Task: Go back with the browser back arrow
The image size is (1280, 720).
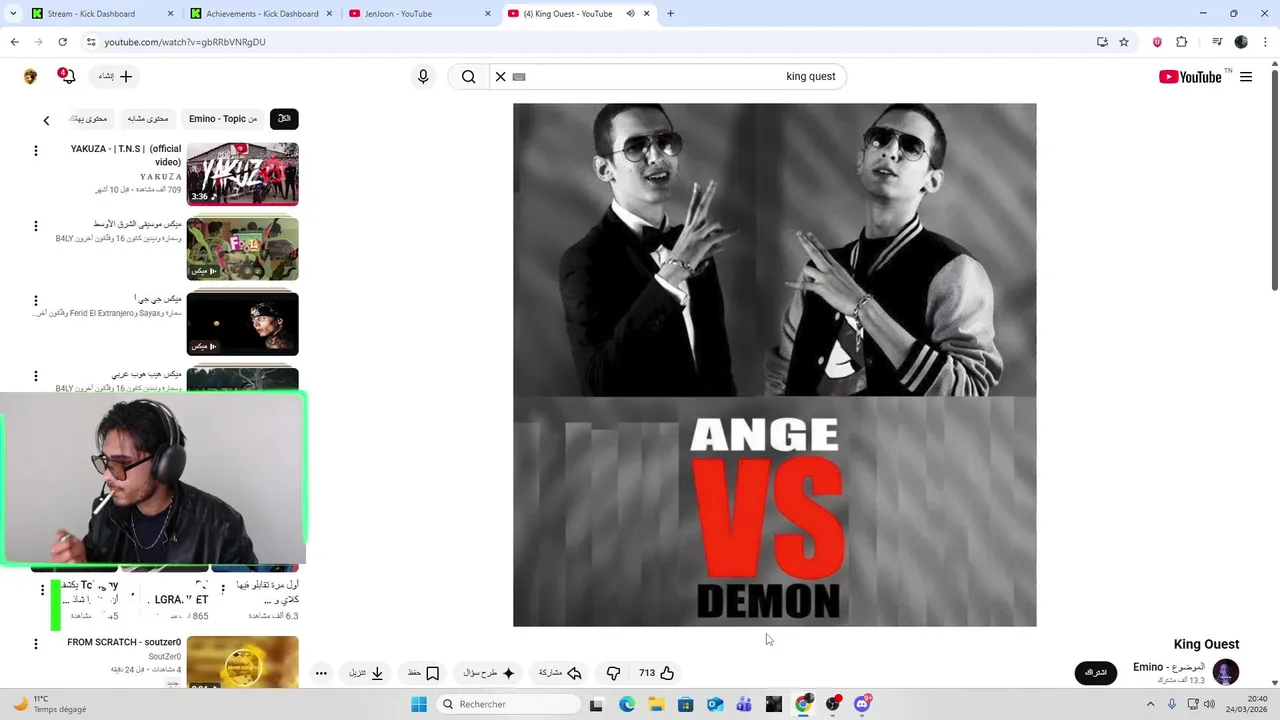Action: (x=15, y=42)
